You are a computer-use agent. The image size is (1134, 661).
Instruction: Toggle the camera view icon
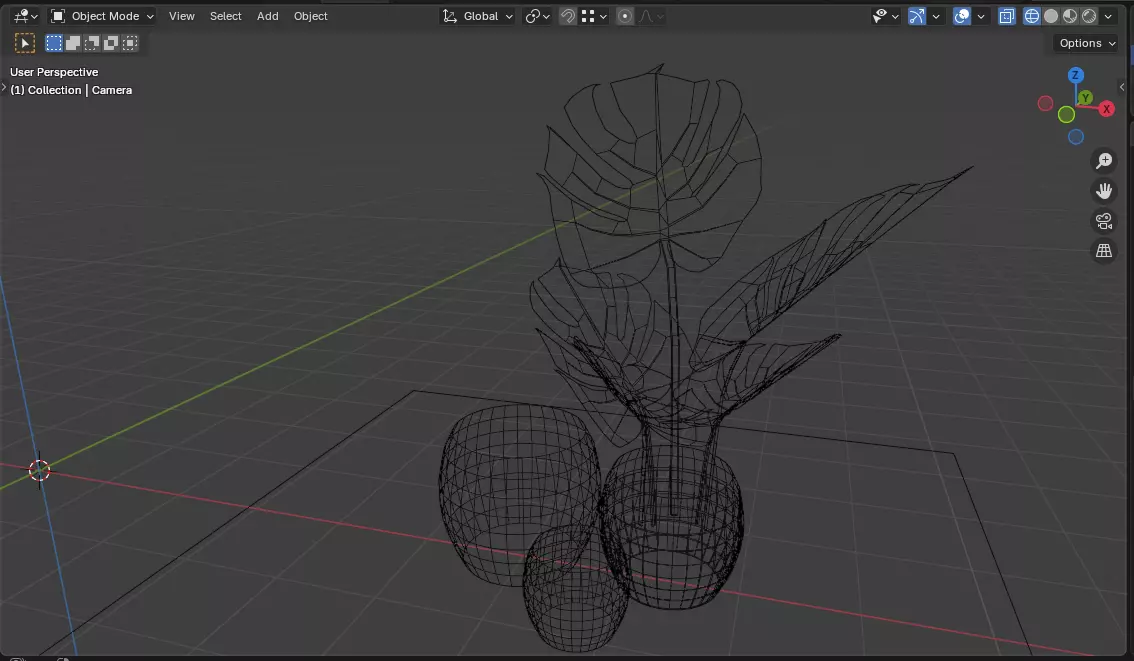pos(1104,221)
